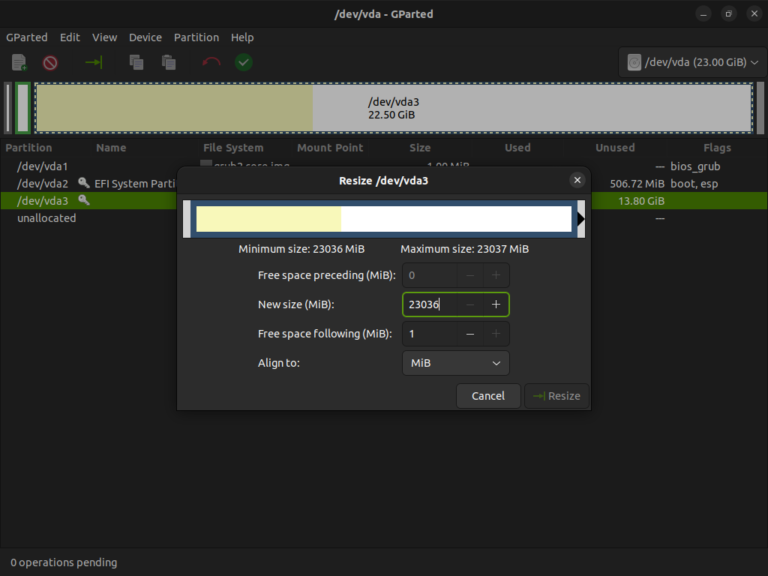Open the Edit menu
The height and width of the screenshot is (576, 768).
(x=70, y=37)
